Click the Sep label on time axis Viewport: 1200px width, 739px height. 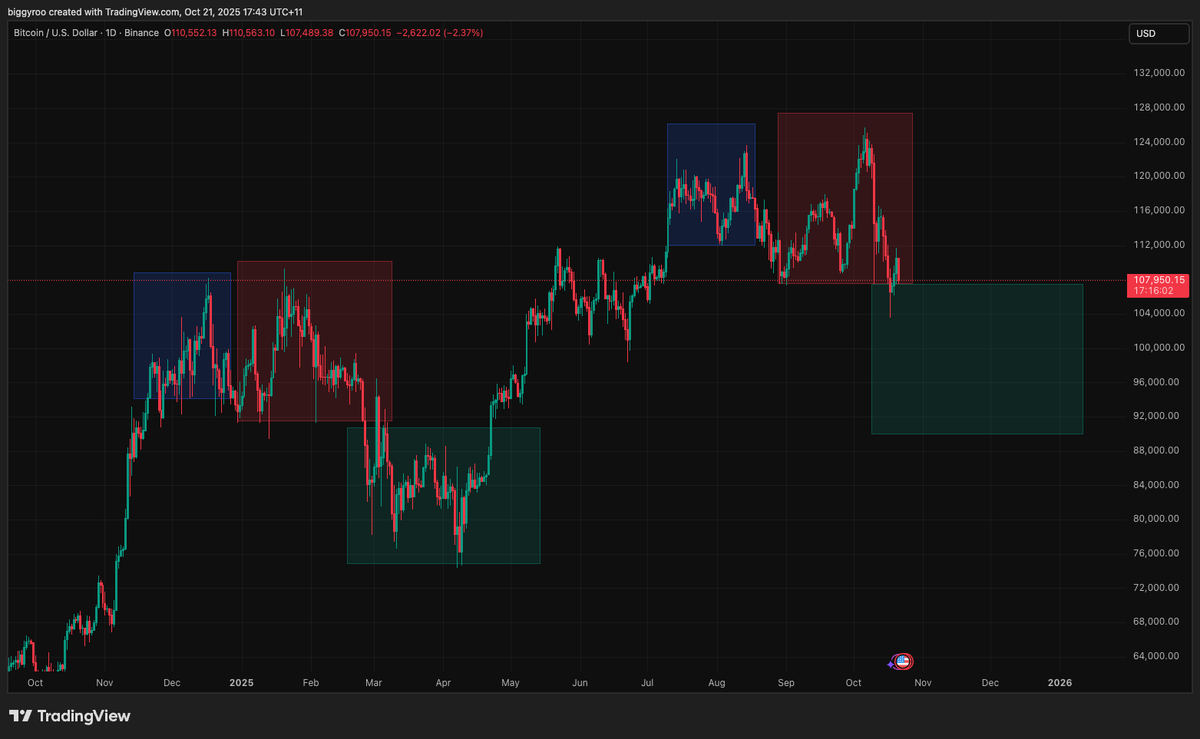pos(786,682)
